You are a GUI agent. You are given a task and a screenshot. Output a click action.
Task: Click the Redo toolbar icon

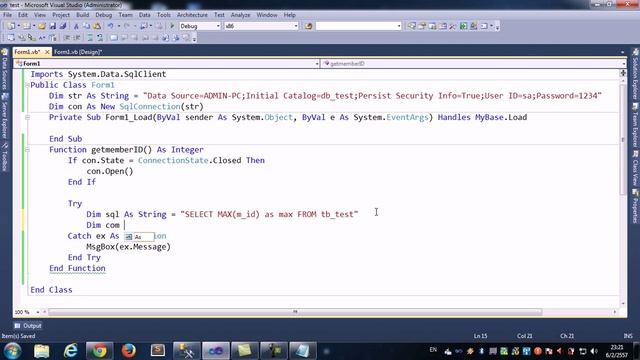point(127,26)
